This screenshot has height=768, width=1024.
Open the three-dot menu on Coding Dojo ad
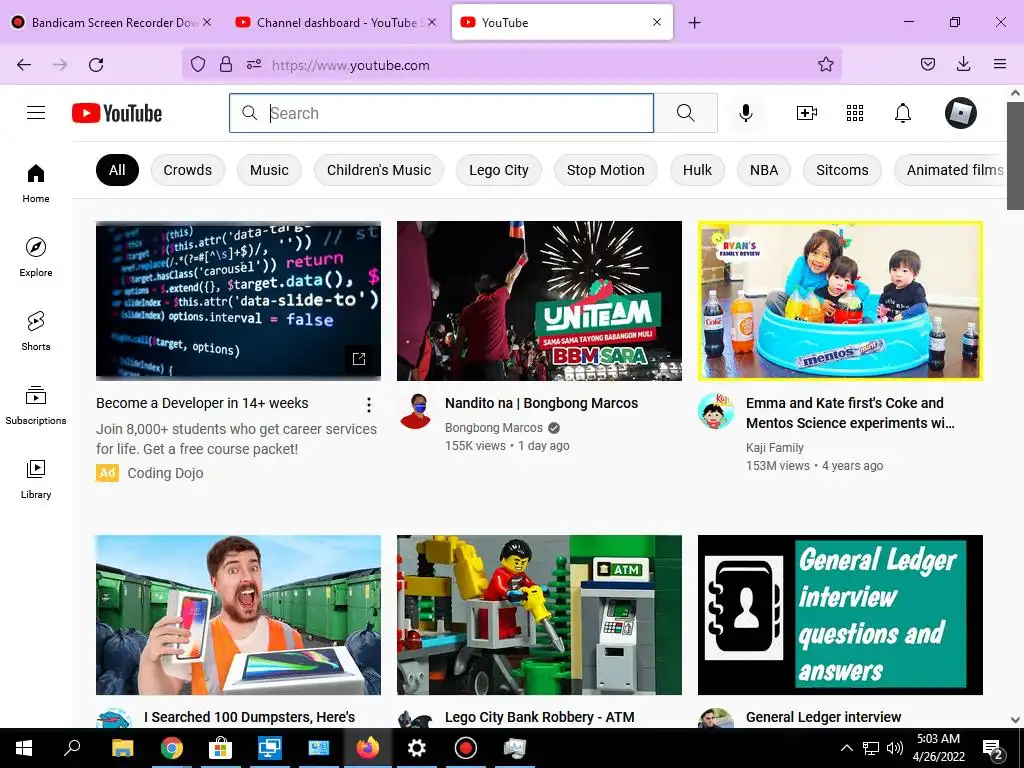pyautogui.click(x=369, y=405)
